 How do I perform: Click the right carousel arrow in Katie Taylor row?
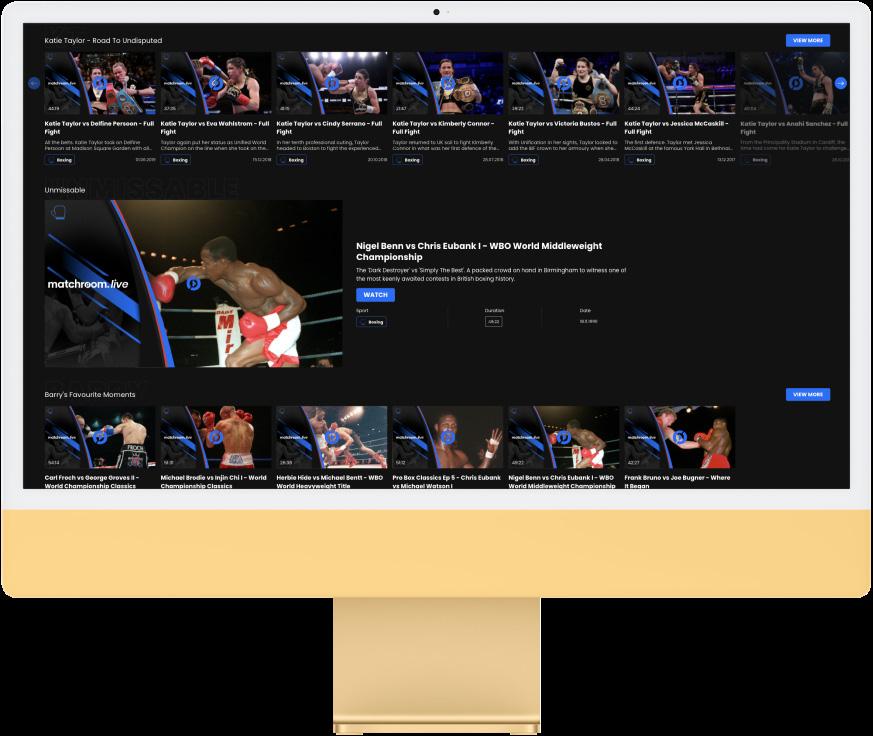coord(841,83)
